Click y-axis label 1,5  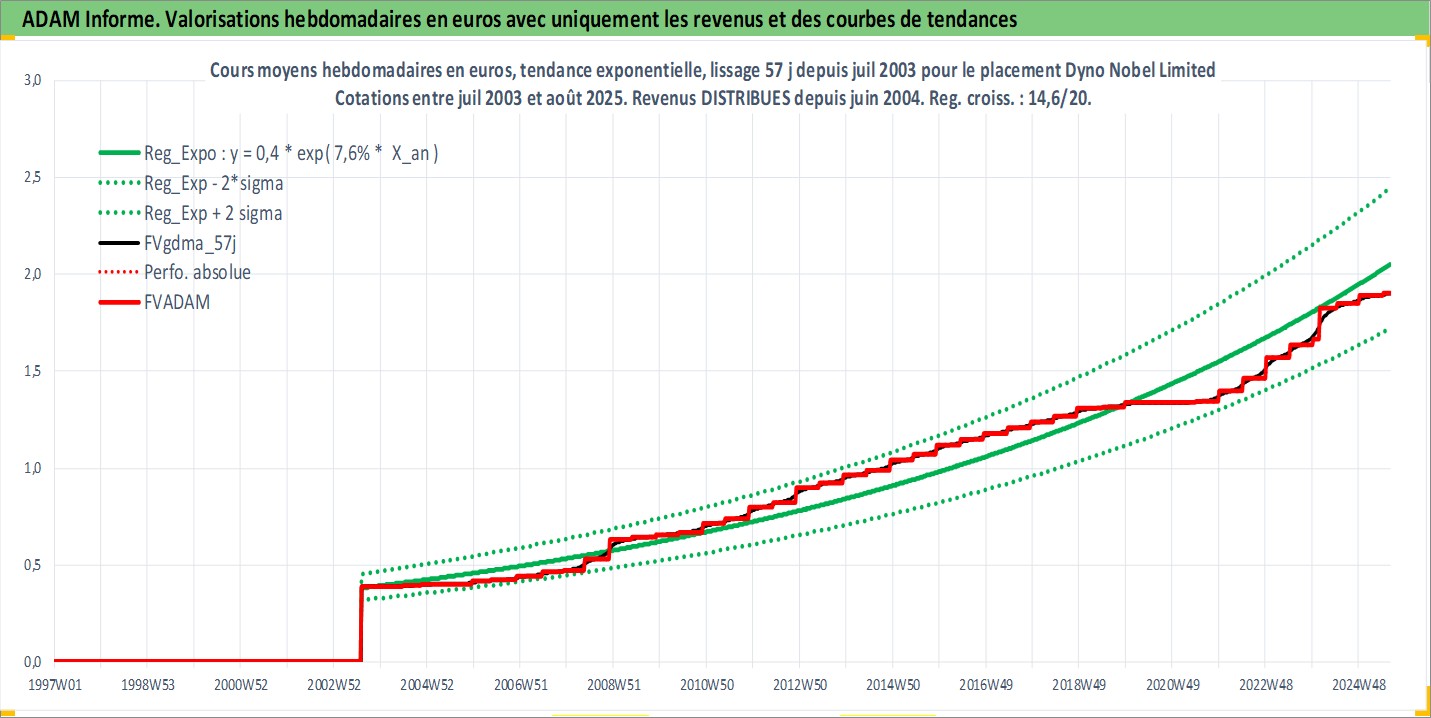32,372
